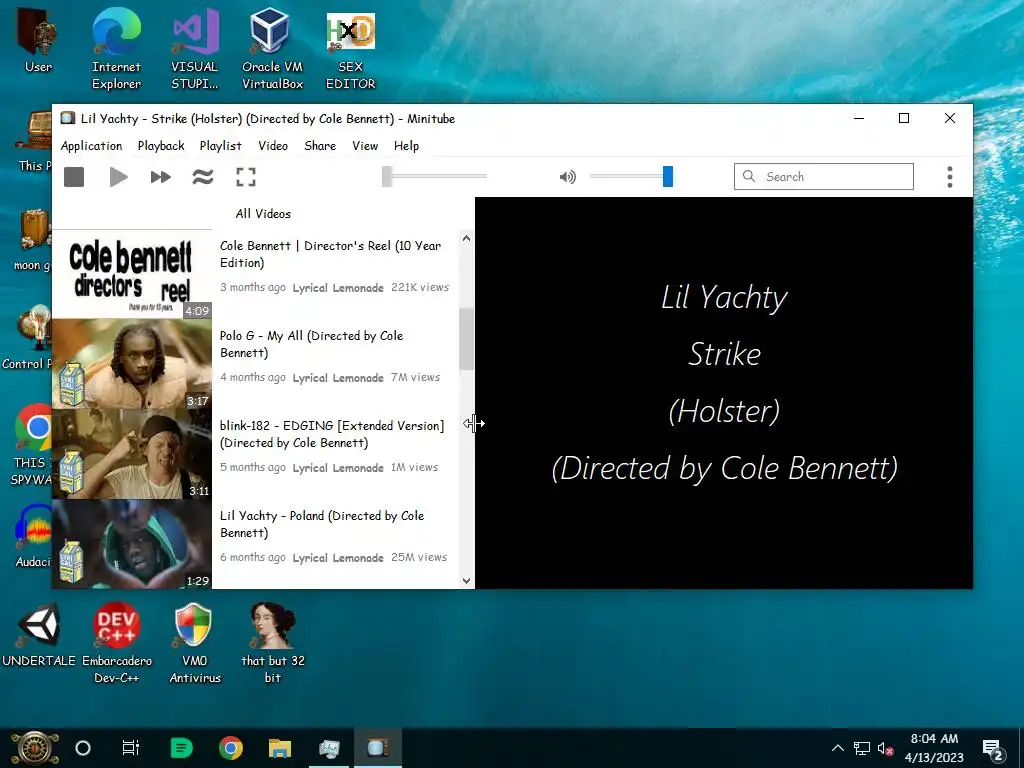Open File Explorer from the taskbar
This screenshot has width=1024, height=768.
tap(280, 748)
